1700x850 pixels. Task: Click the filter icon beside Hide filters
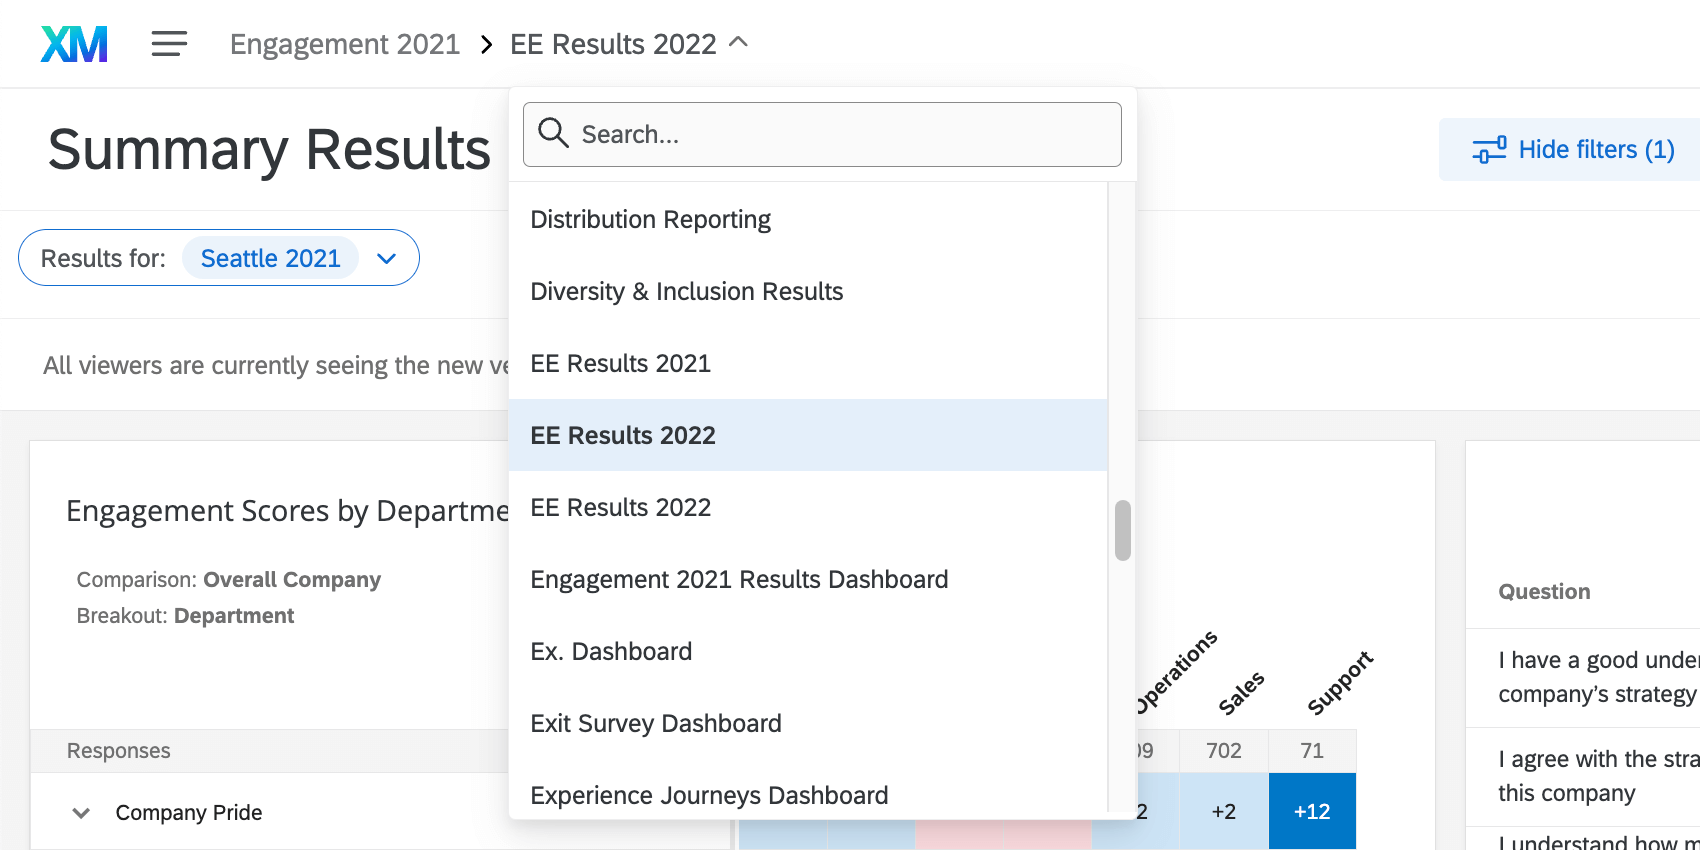pyautogui.click(x=1490, y=149)
